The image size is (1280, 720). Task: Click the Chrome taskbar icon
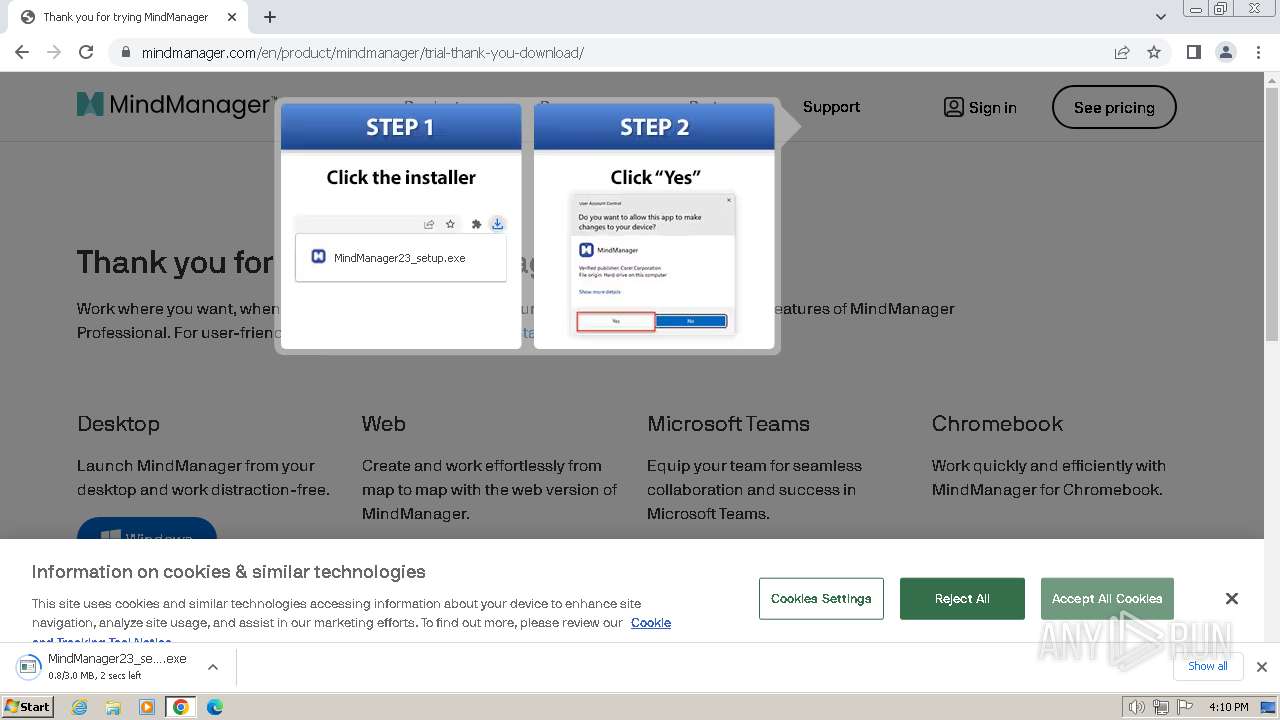point(181,707)
